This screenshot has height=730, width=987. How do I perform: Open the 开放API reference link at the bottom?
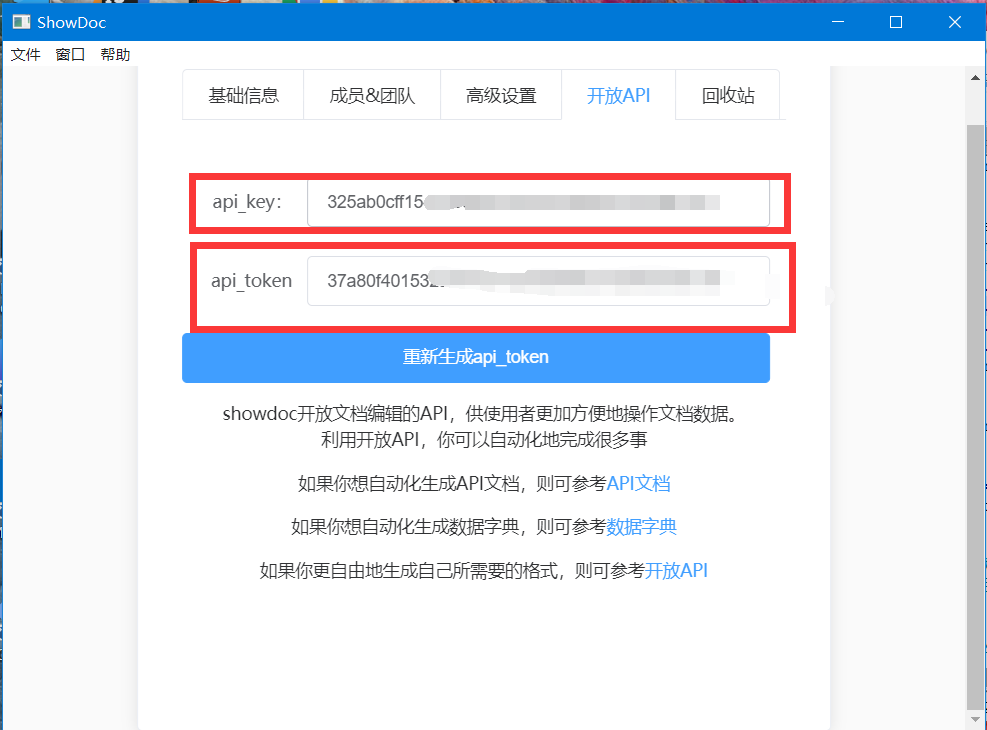click(x=676, y=570)
